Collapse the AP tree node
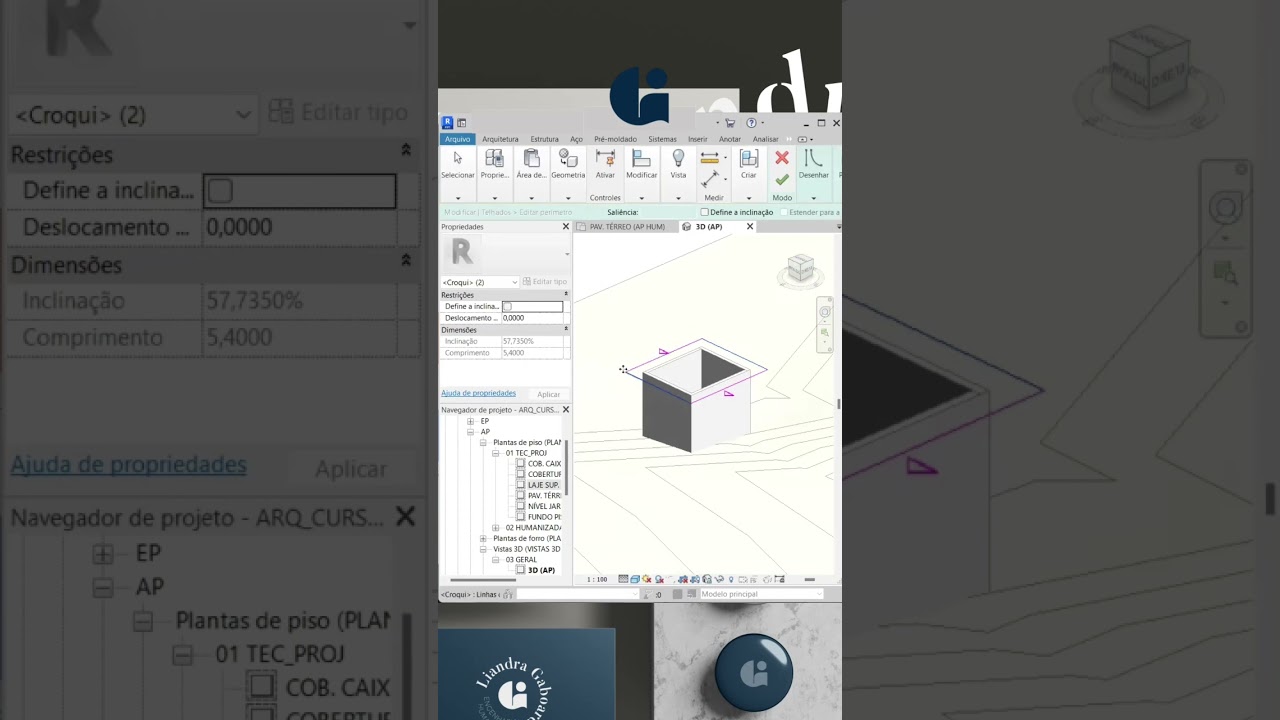The image size is (1280, 720). point(470,432)
